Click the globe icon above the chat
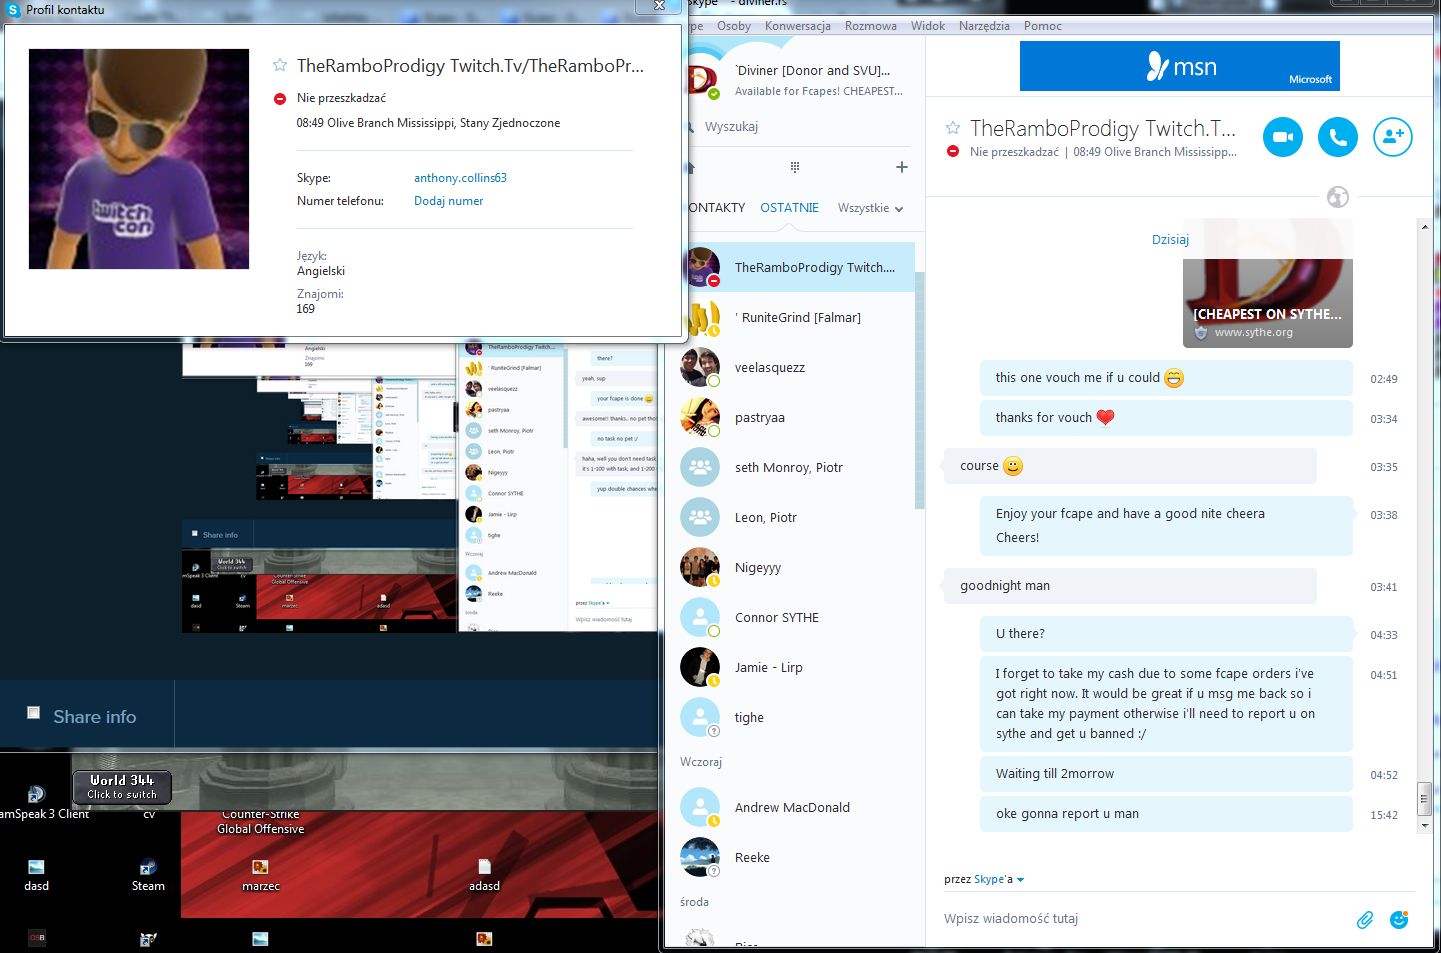This screenshot has height=953, width=1441. tap(1338, 197)
